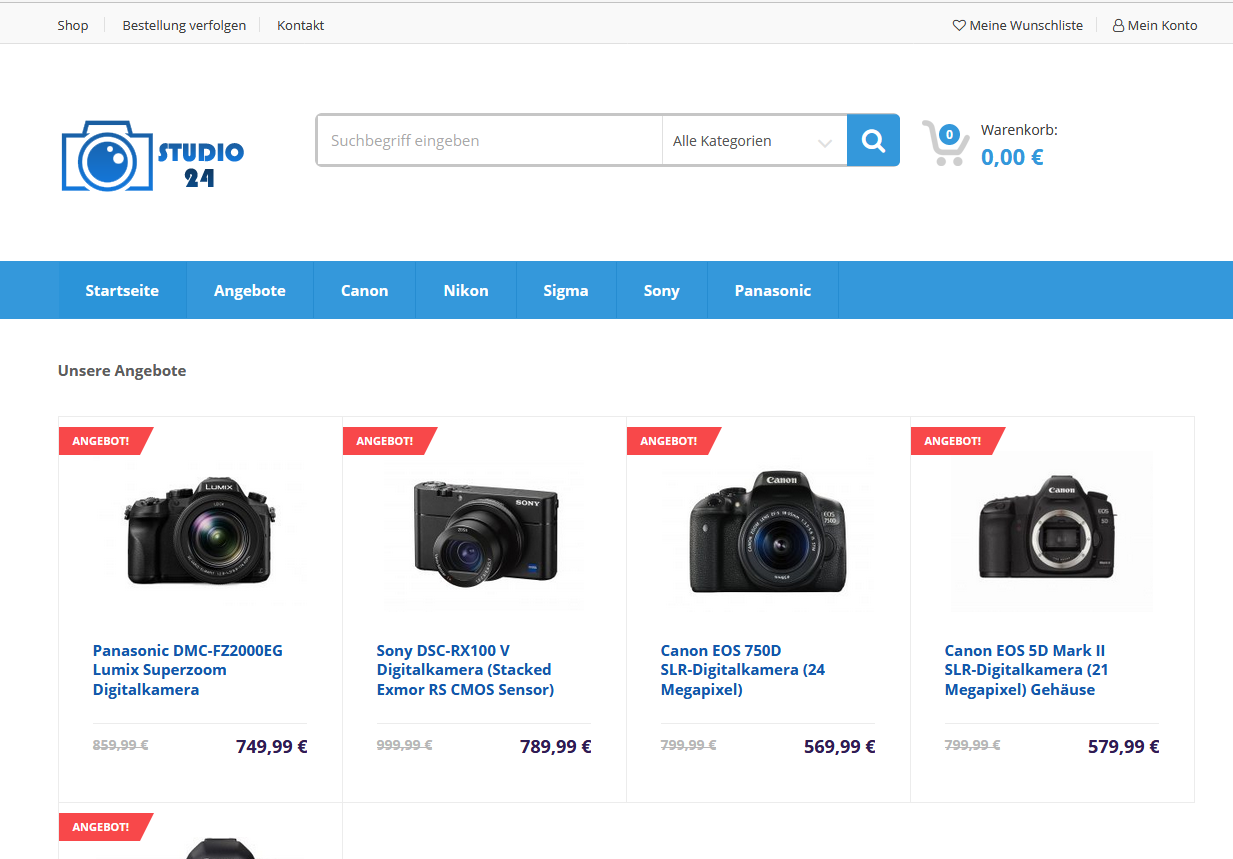The image size is (1233, 859).
Task: Click the user account icon
Action: pos(1118,26)
